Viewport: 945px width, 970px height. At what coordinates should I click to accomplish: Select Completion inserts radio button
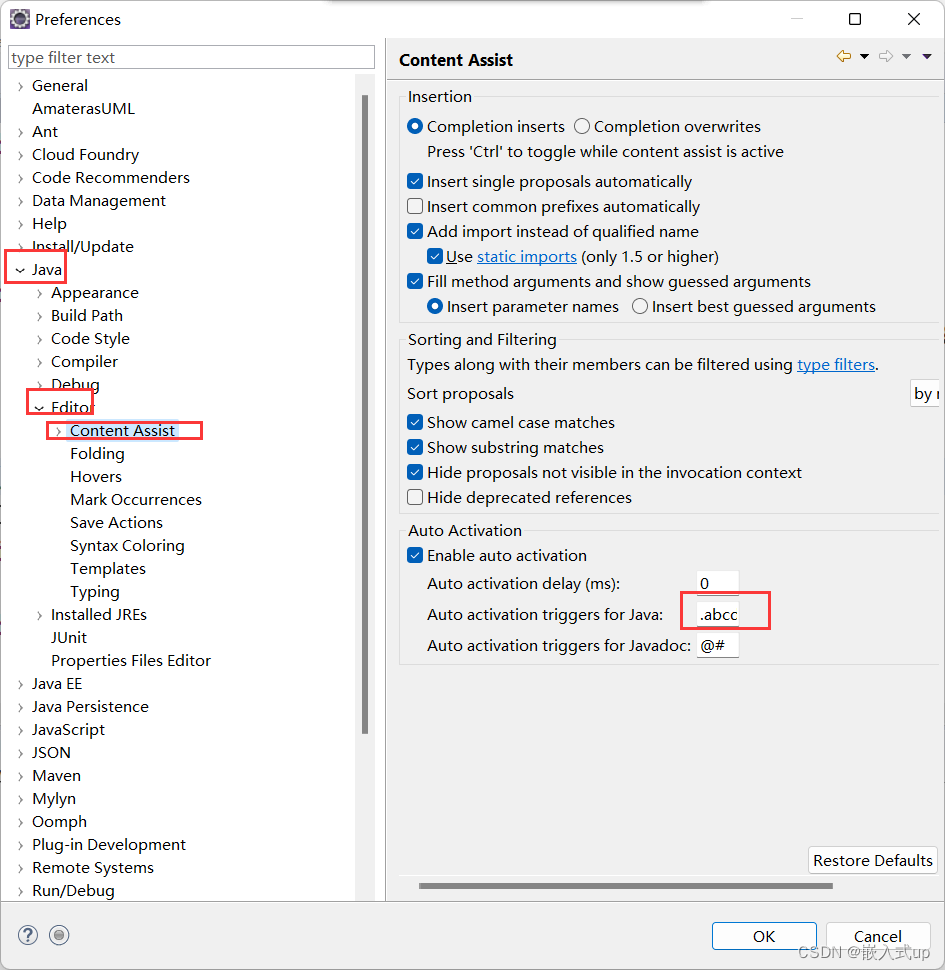click(x=415, y=126)
